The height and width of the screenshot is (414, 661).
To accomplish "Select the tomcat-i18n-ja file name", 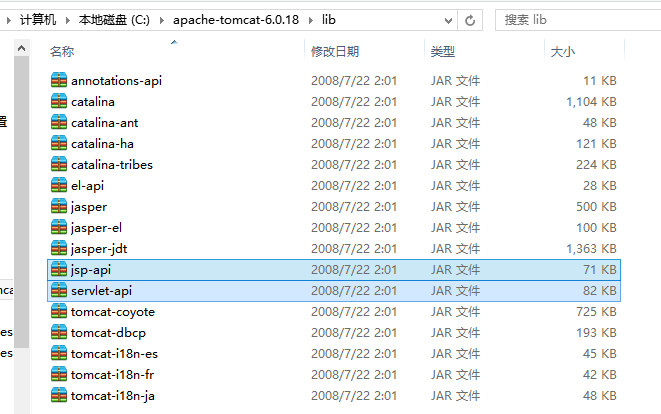I will tap(113, 396).
